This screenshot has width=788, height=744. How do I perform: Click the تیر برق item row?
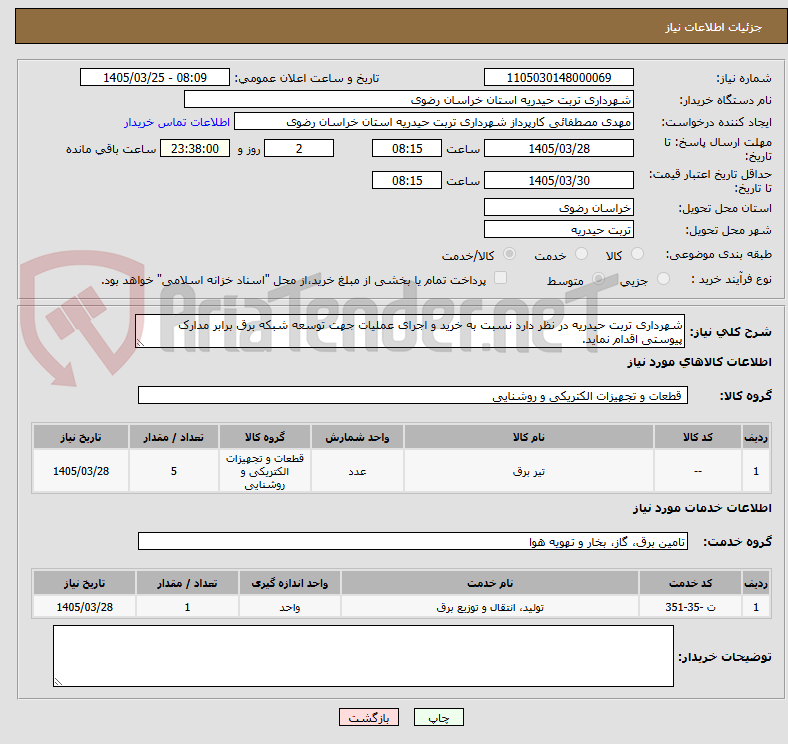401,471
